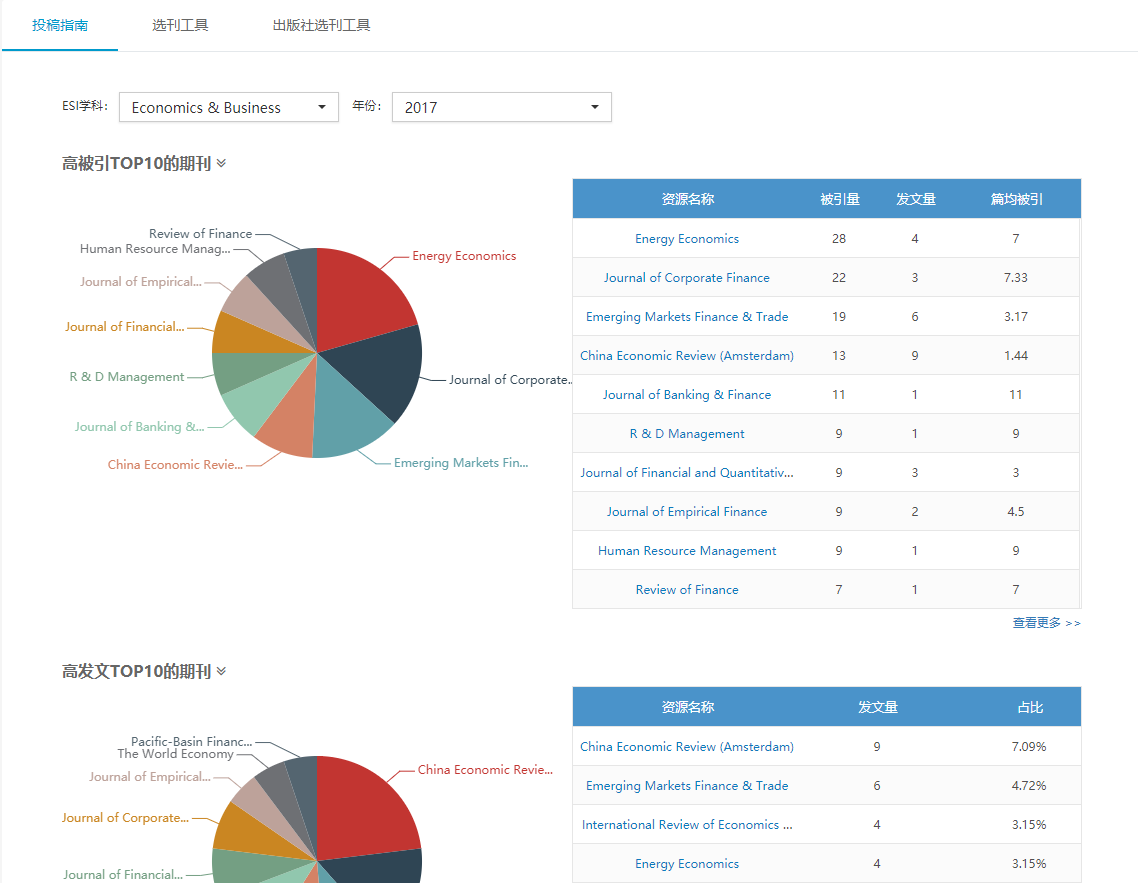The width and height of the screenshot is (1138, 883).
Task: Open Journal of Financial and Quantitativ... link
Action: [687, 473]
